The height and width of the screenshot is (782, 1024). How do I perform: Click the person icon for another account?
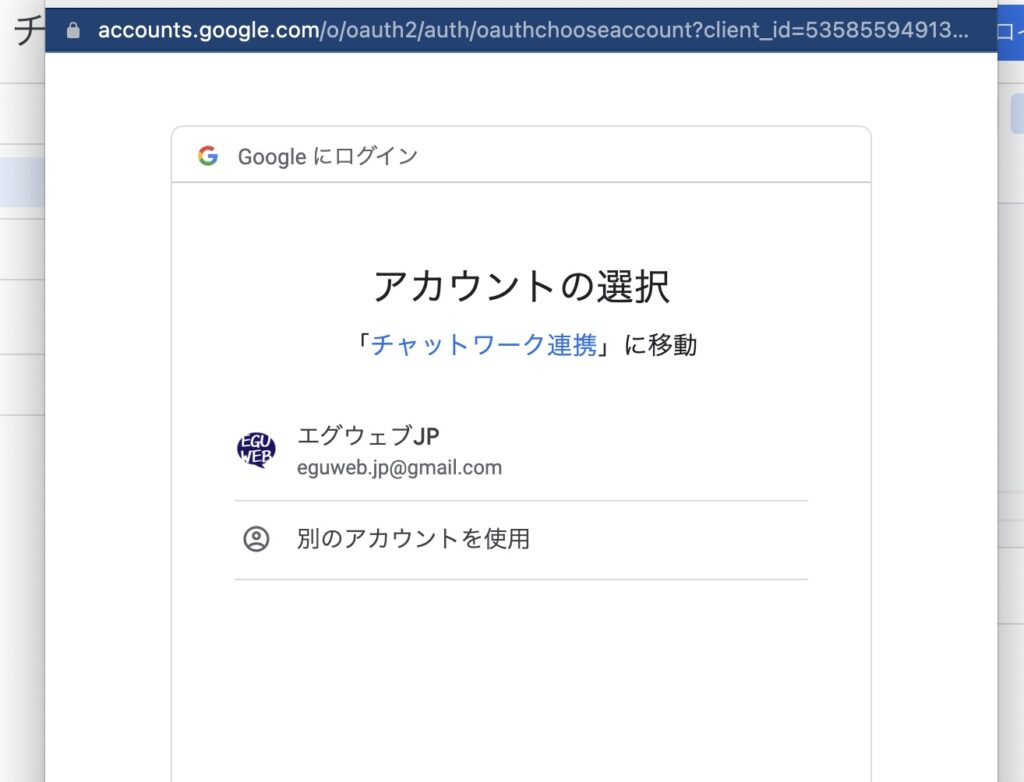tap(256, 539)
